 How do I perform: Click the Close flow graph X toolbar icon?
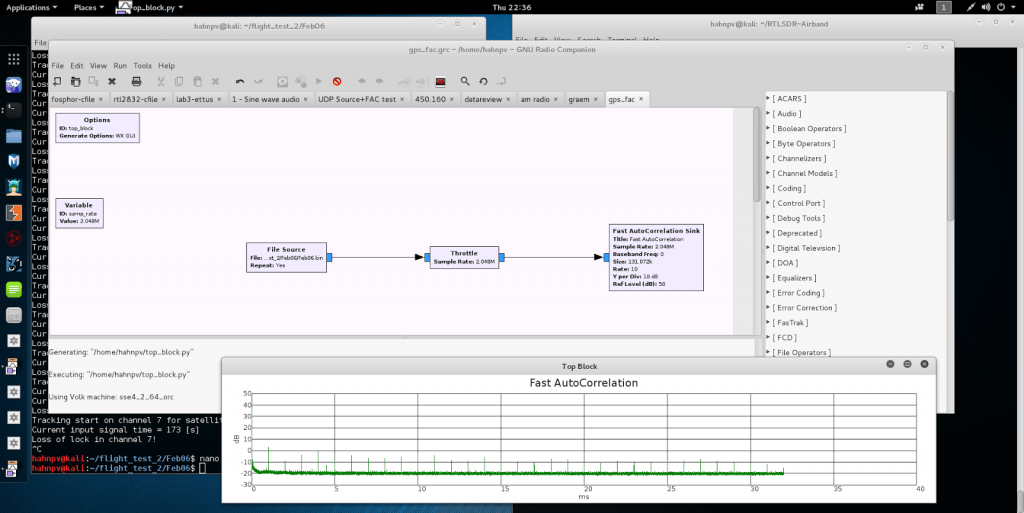112,82
